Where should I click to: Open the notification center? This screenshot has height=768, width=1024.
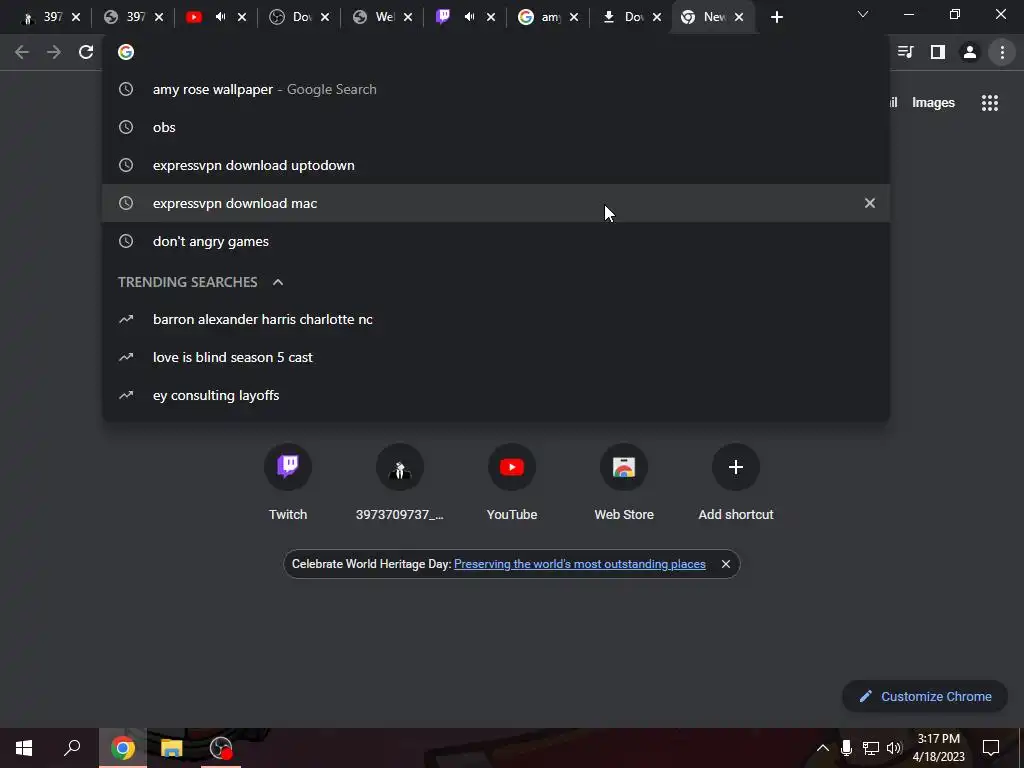click(x=991, y=748)
